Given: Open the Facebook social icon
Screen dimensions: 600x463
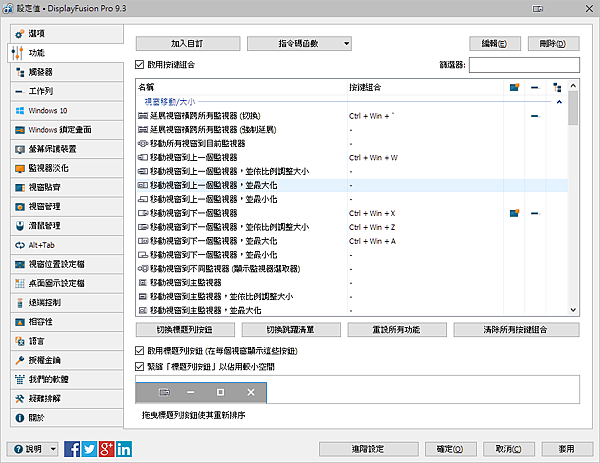Looking at the screenshot, I should [x=72, y=449].
